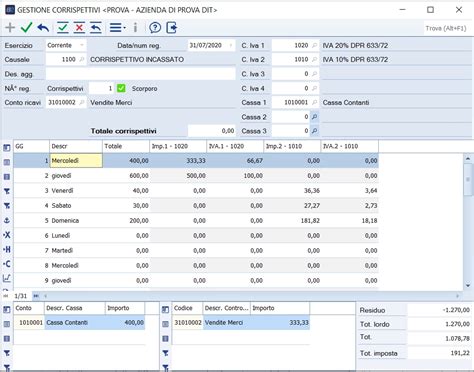Click the Totale corrispettivi value field
474x372 pixels.
212,131
